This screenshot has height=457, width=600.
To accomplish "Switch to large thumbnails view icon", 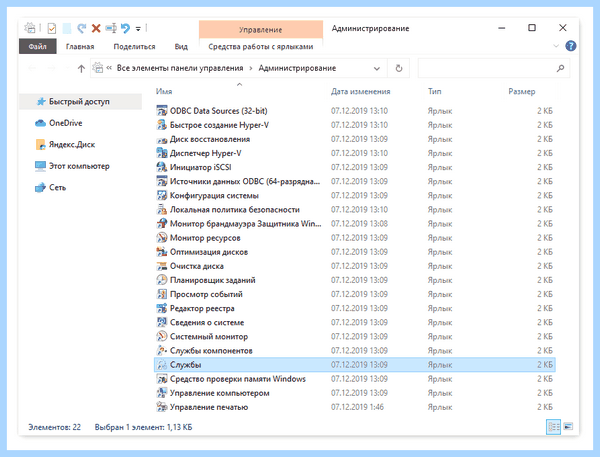I will (568, 427).
